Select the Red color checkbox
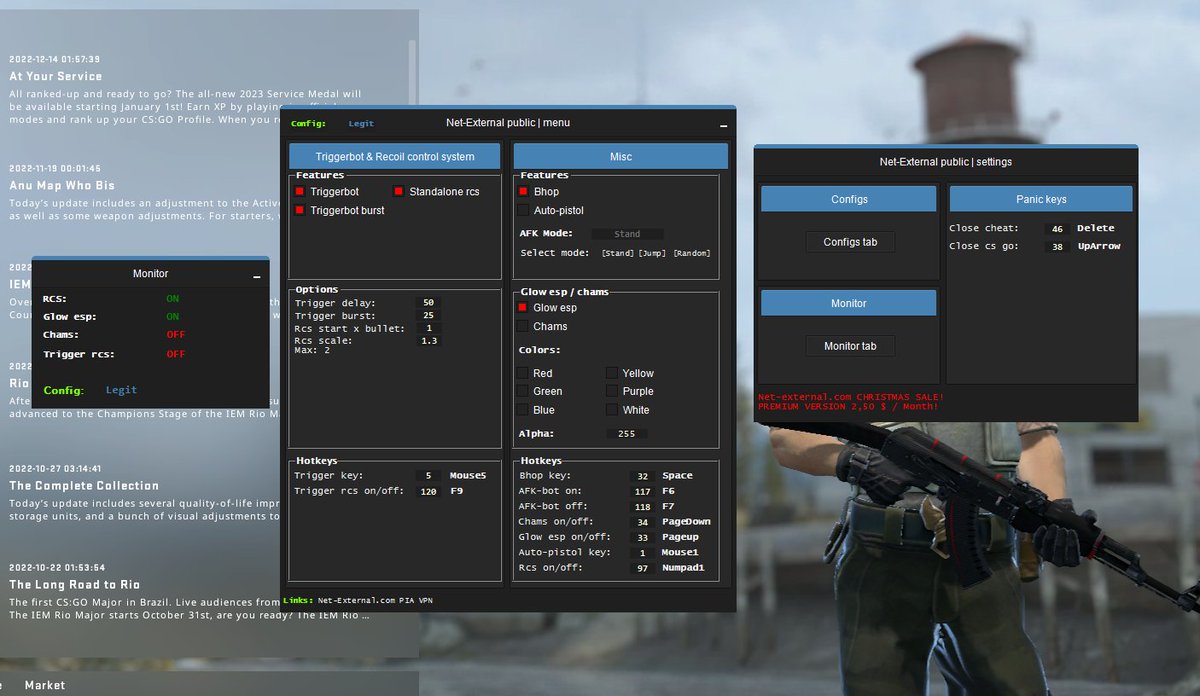This screenshot has width=1200, height=696. click(x=523, y=373)
